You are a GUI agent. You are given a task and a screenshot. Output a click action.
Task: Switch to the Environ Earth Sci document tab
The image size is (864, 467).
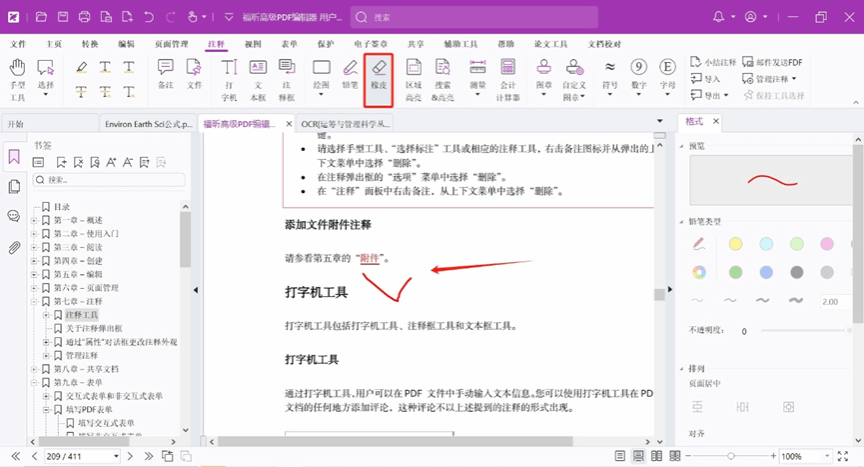click(x=146, y=124)
